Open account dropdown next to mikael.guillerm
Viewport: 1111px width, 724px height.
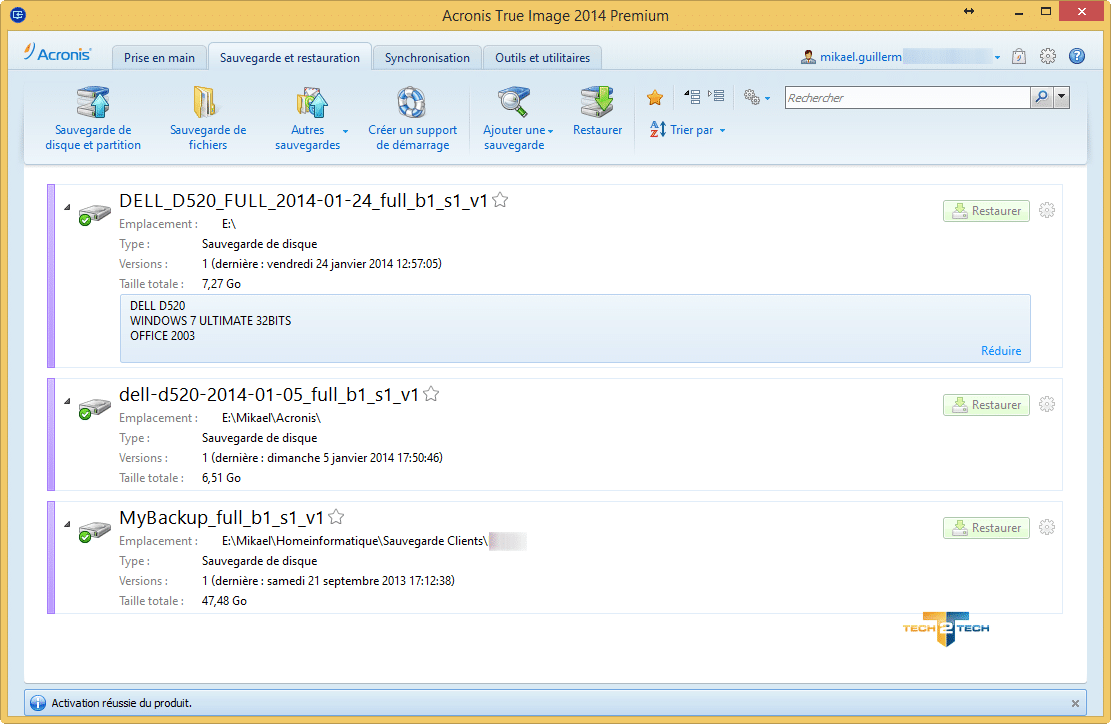point(997,57)
